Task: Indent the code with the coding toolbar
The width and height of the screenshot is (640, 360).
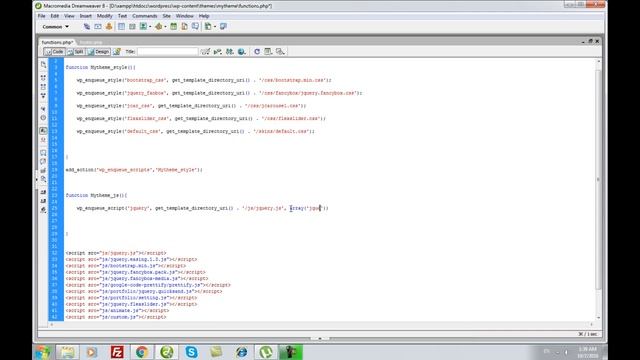Action: pyautogui.click(x=43, y=192)
